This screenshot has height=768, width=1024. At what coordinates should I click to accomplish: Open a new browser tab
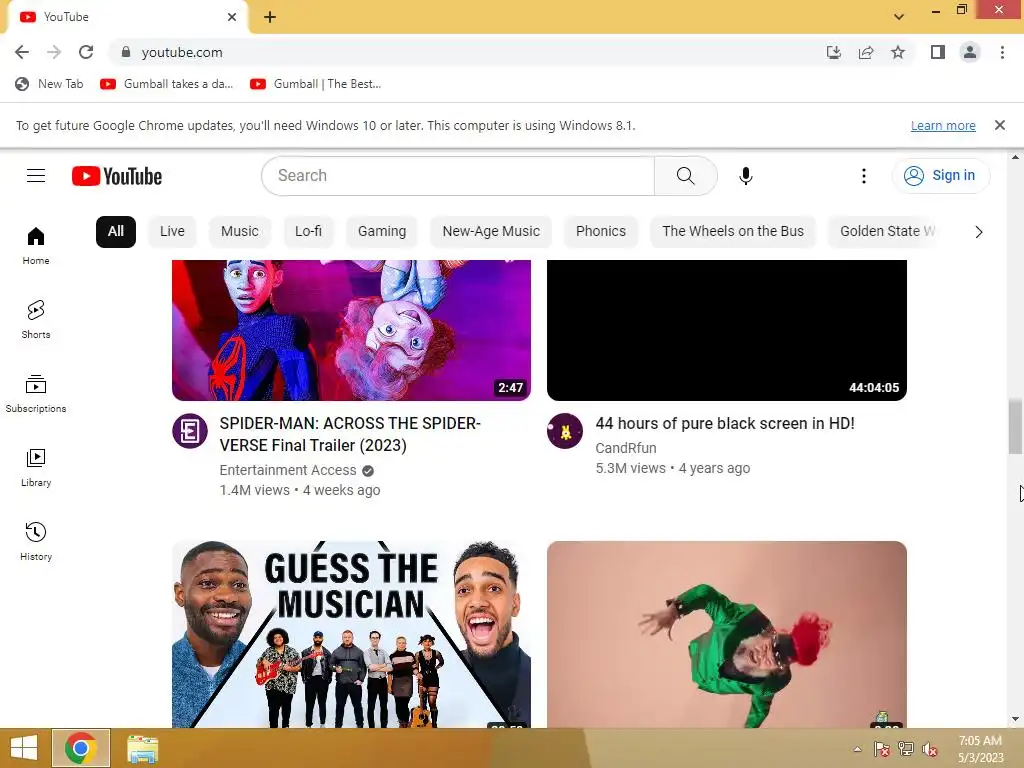pyautogui.click(x=270, y=17)
